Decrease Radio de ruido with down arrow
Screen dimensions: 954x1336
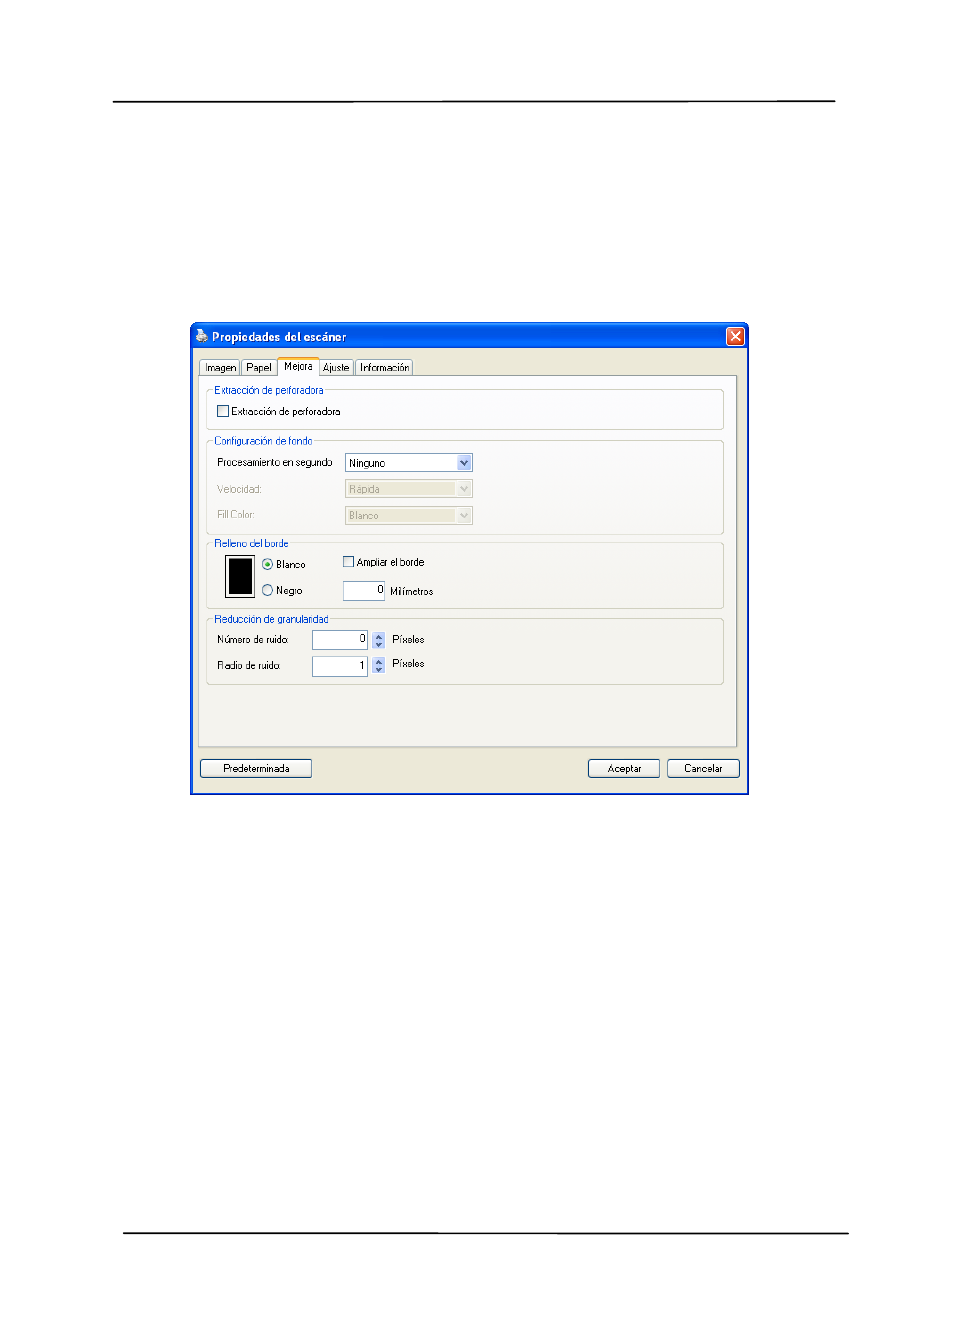[379, 671]
